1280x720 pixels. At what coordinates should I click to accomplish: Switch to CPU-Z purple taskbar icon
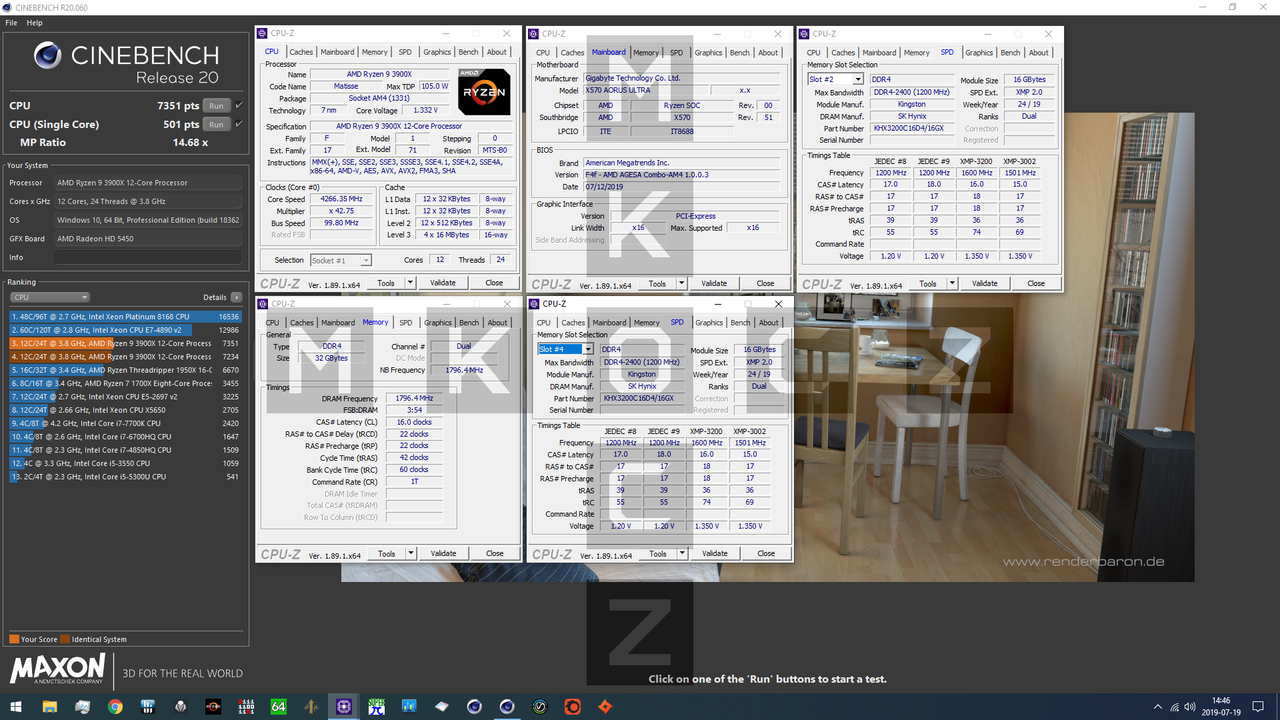tap(344, 707)
